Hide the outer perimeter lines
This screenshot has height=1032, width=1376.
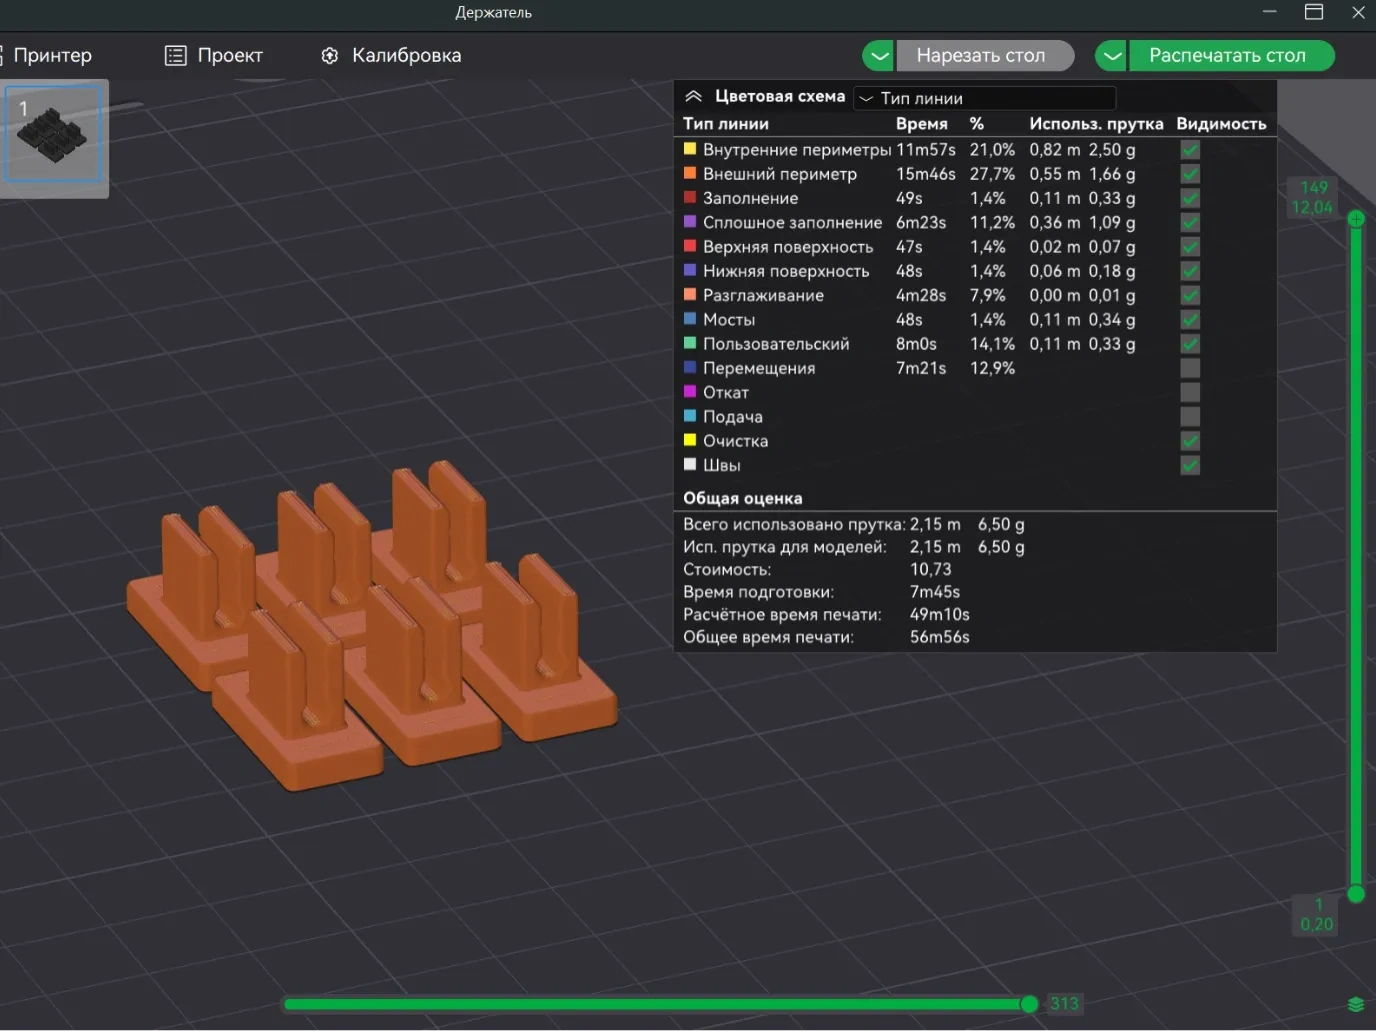tap(1190, 174)
